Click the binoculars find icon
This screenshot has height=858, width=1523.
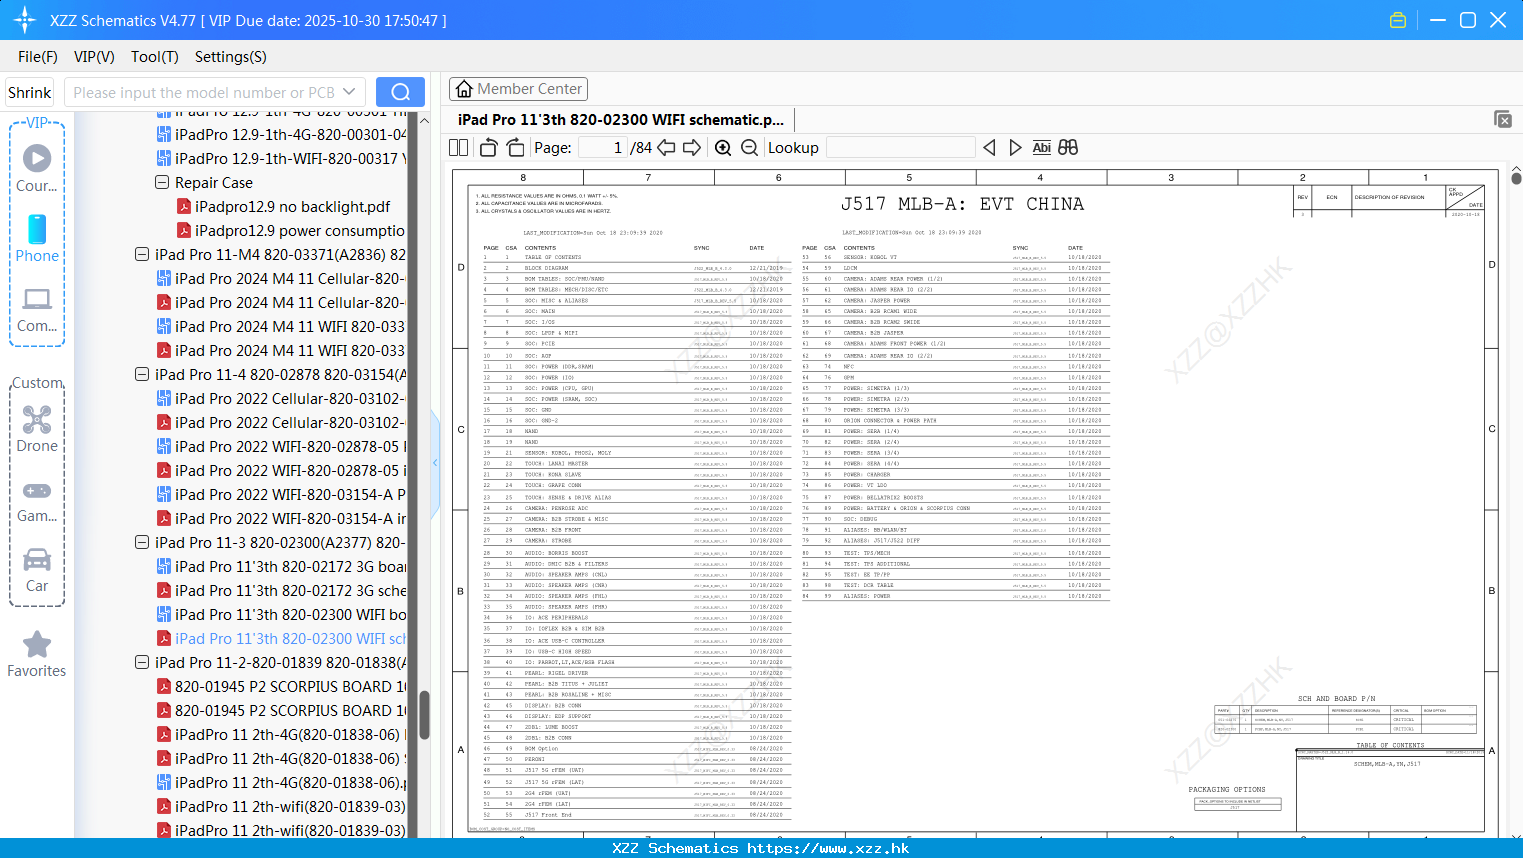click(1068, 147)
